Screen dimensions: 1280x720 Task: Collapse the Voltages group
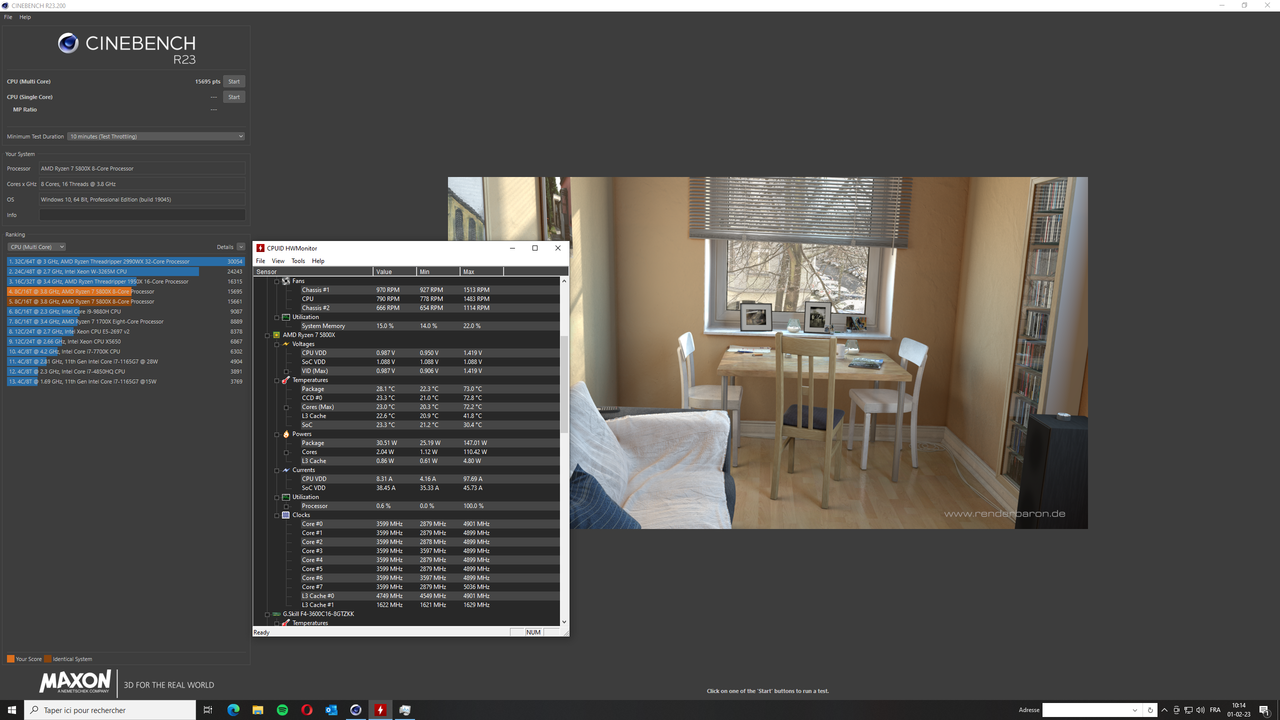point(277,344)
